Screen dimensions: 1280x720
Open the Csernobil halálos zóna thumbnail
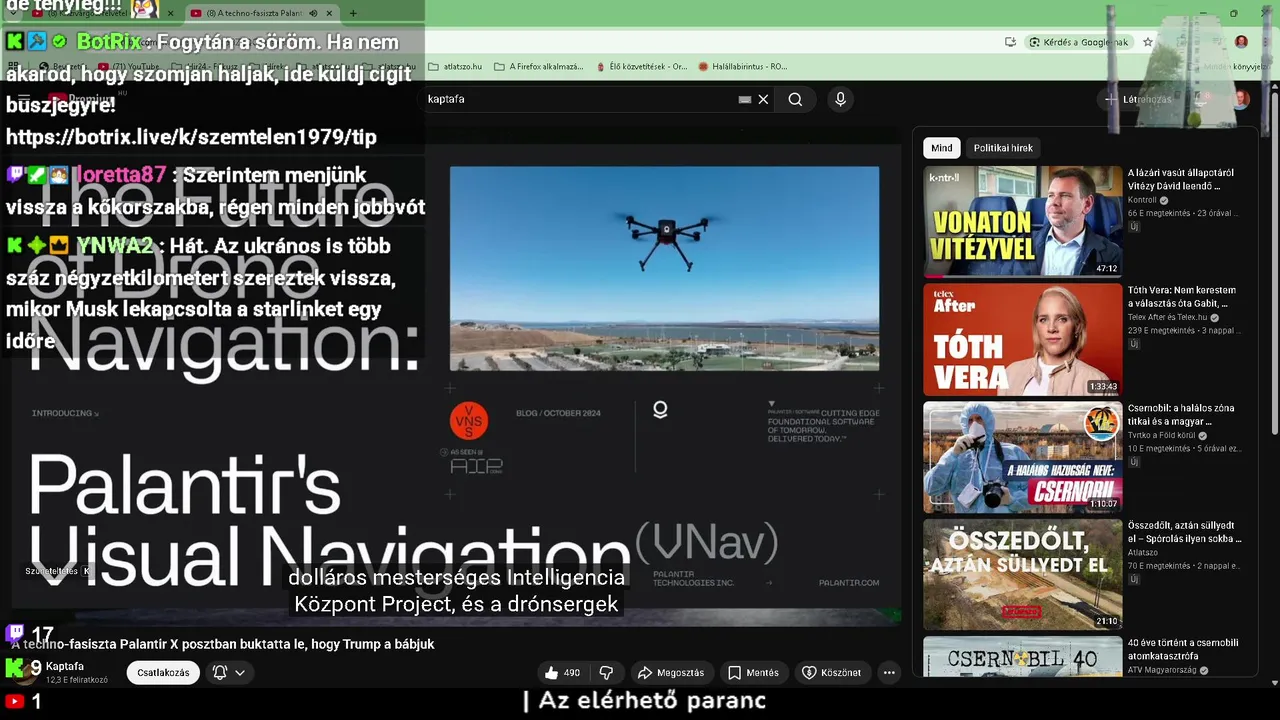point(1022,457)
